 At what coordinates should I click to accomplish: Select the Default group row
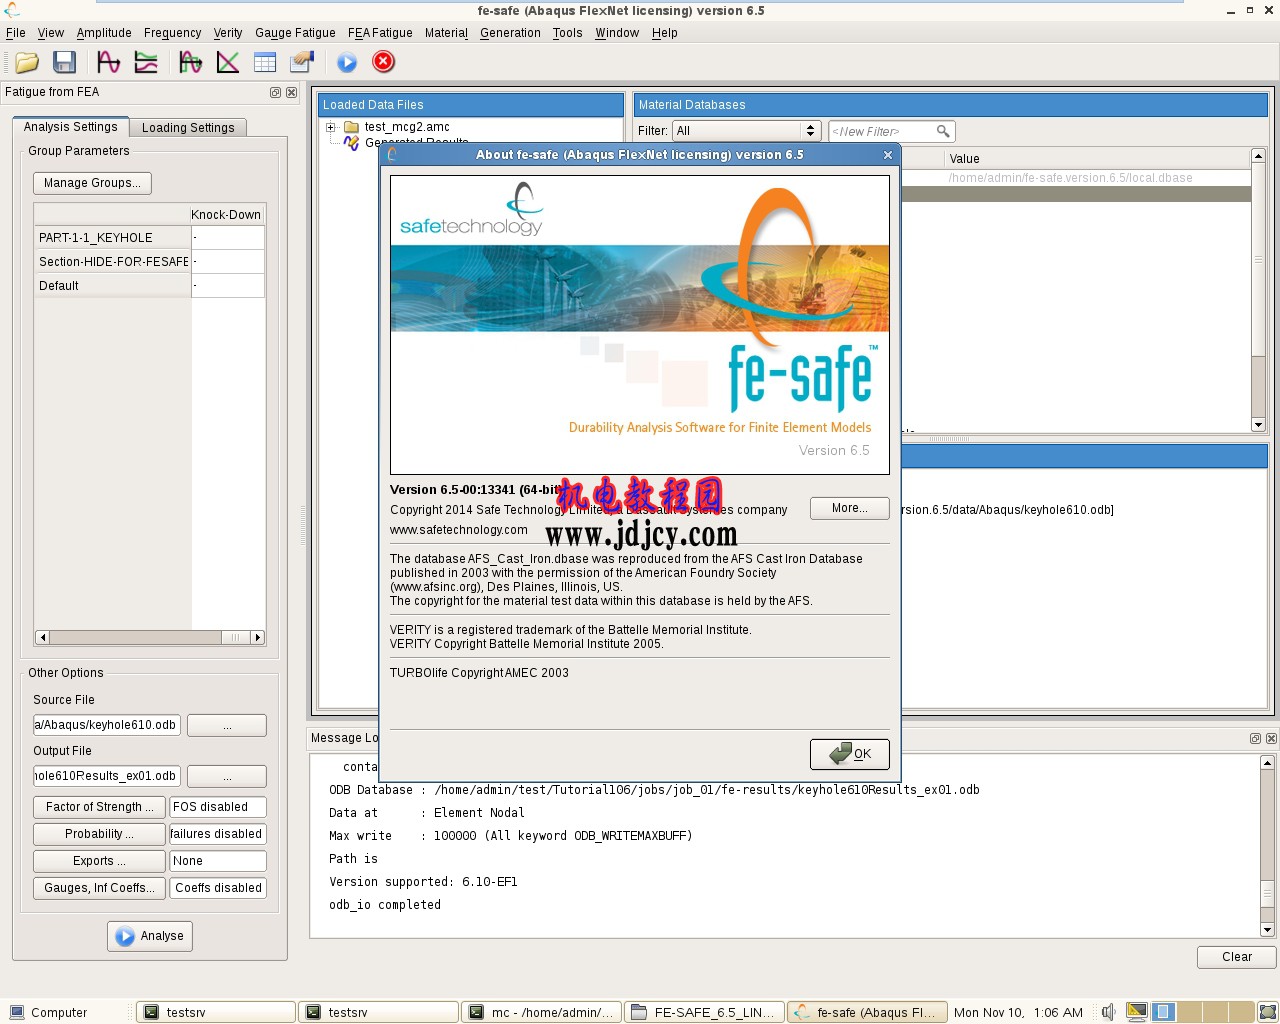112,286
